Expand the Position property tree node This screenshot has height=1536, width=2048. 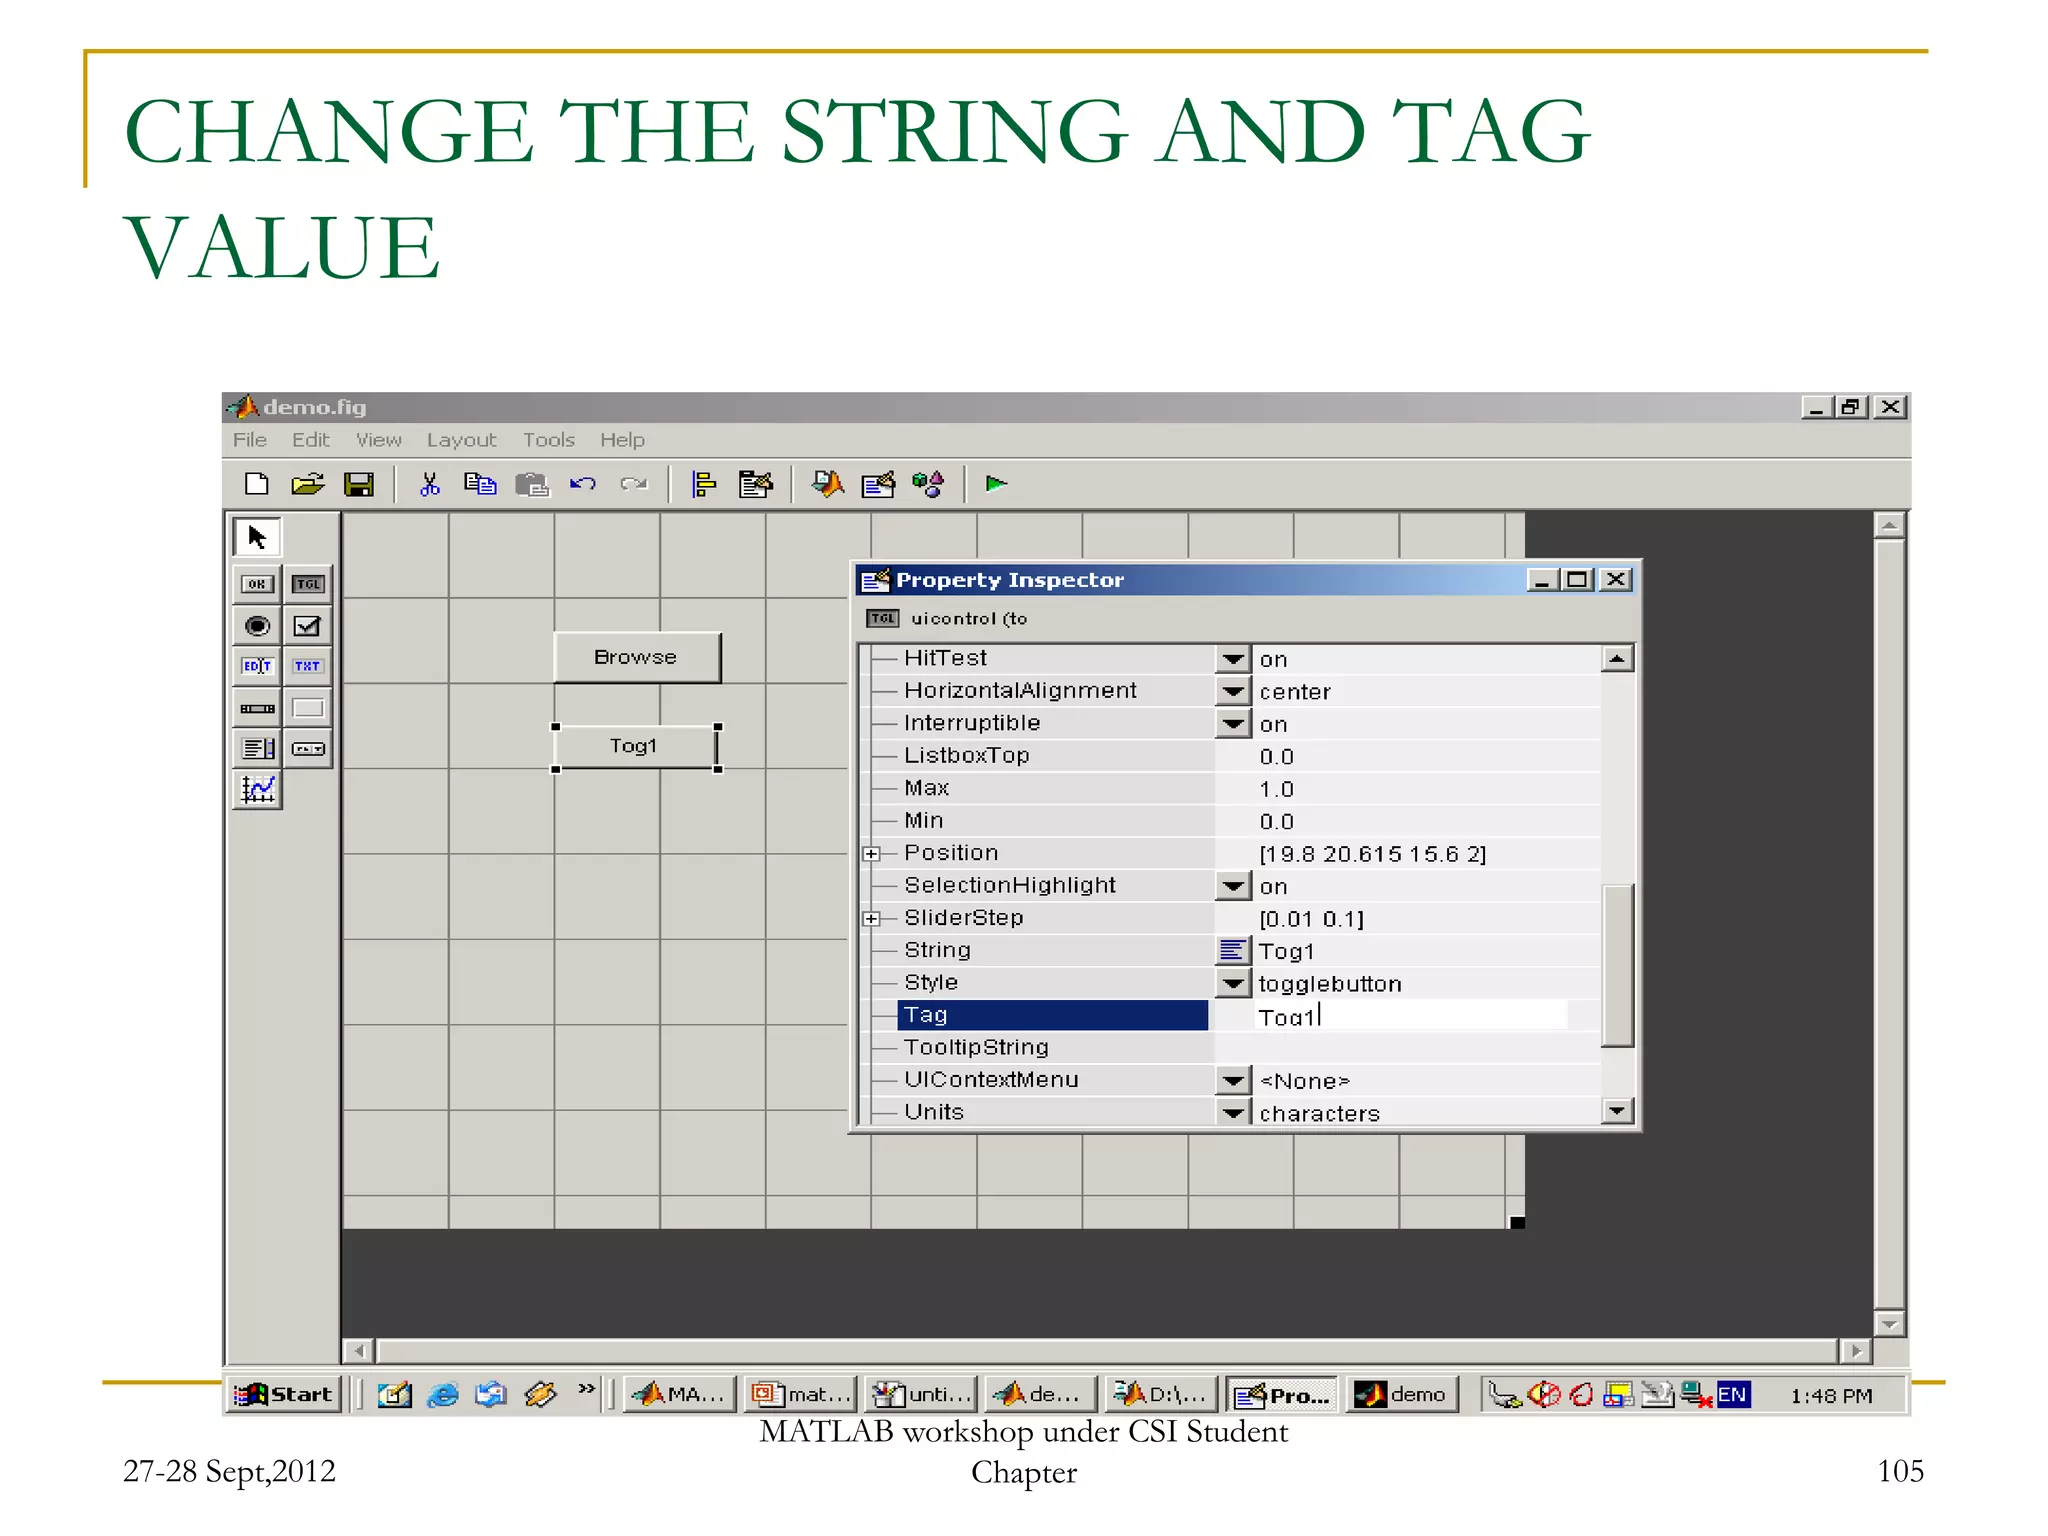(x=872, y=854)
